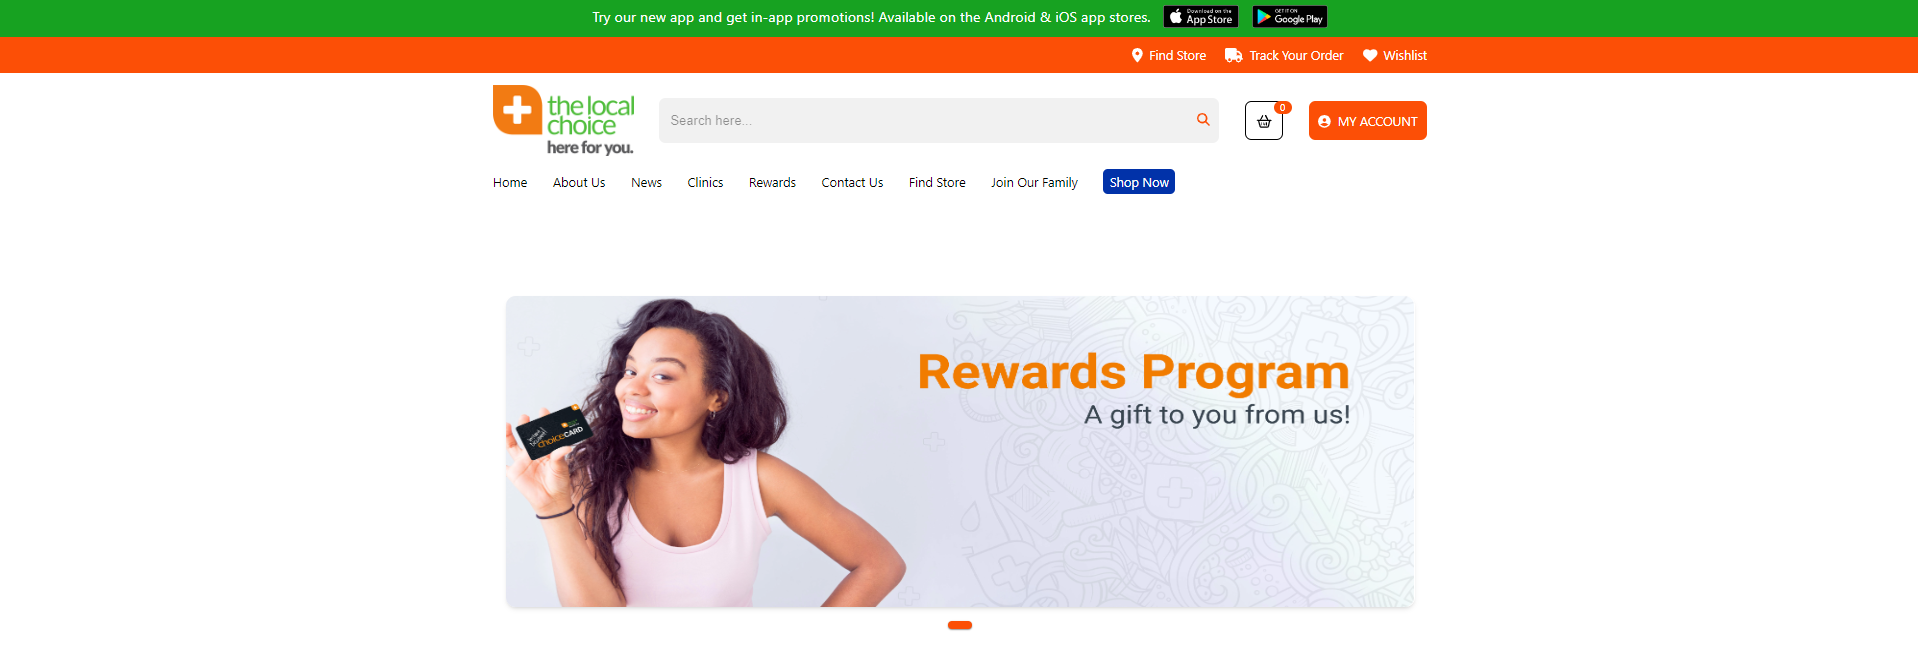1918x650 pixels.
Task: Click the Wishlist heart icon
Action: pyautogui.click(x=1370, y=56)
